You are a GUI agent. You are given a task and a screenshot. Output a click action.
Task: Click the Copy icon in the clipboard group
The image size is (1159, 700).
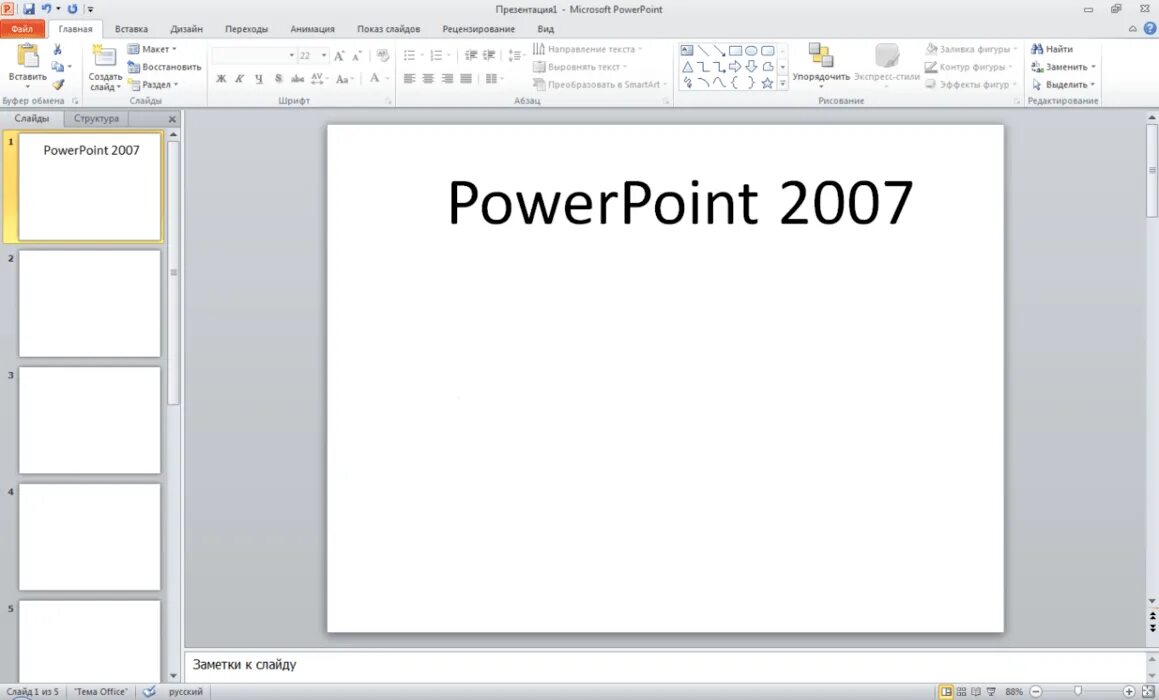tap(58, 67)
